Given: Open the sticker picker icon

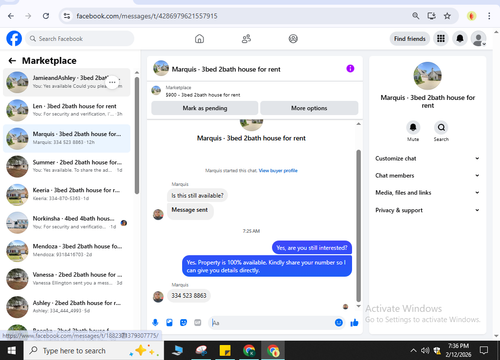Looking at the screenshot, I should [x=183, y=322].
